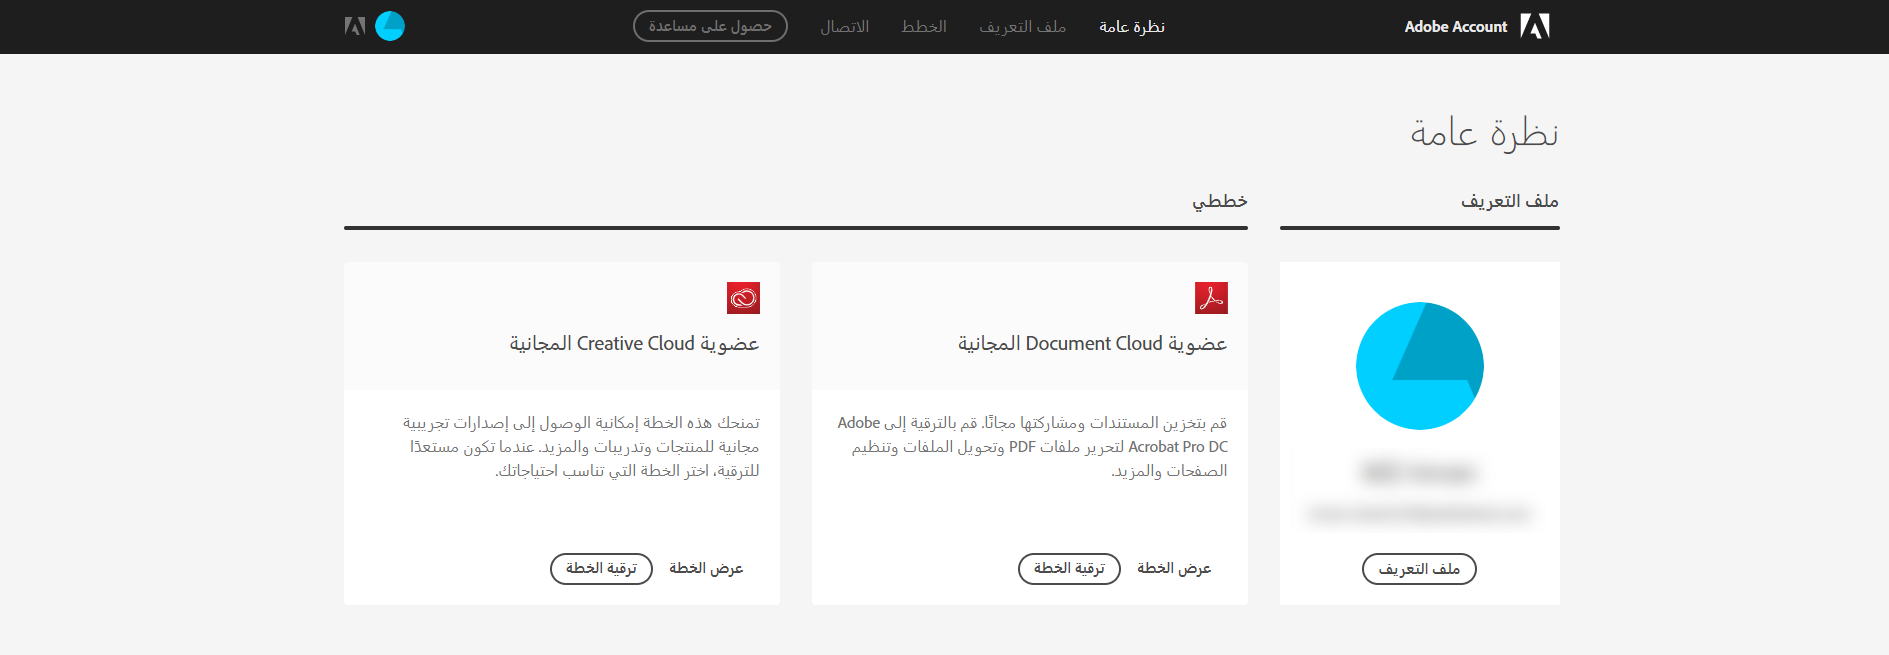Open the ملف التعريف nav menu item
This screenshot has width=1889, height=655.
(1022, 27)
